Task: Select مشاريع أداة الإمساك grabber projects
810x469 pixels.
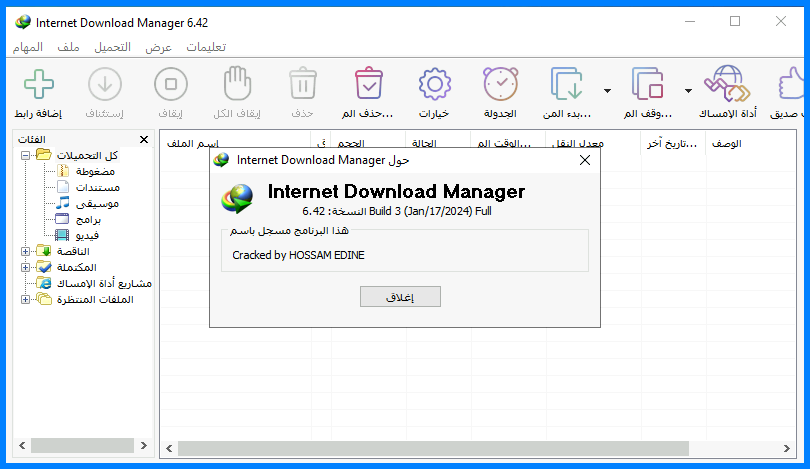Action: [x=104, y=283]
